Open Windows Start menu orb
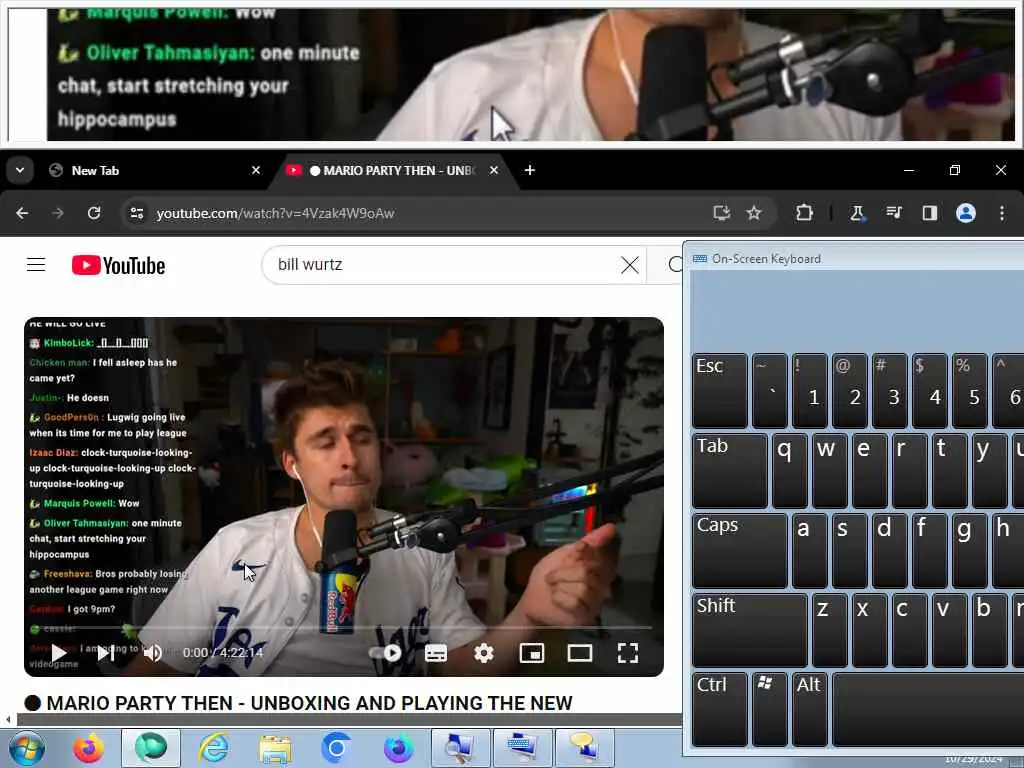The height and width of the screenshot is (768, 1024). pyautogui.click(x=27, y=748)
